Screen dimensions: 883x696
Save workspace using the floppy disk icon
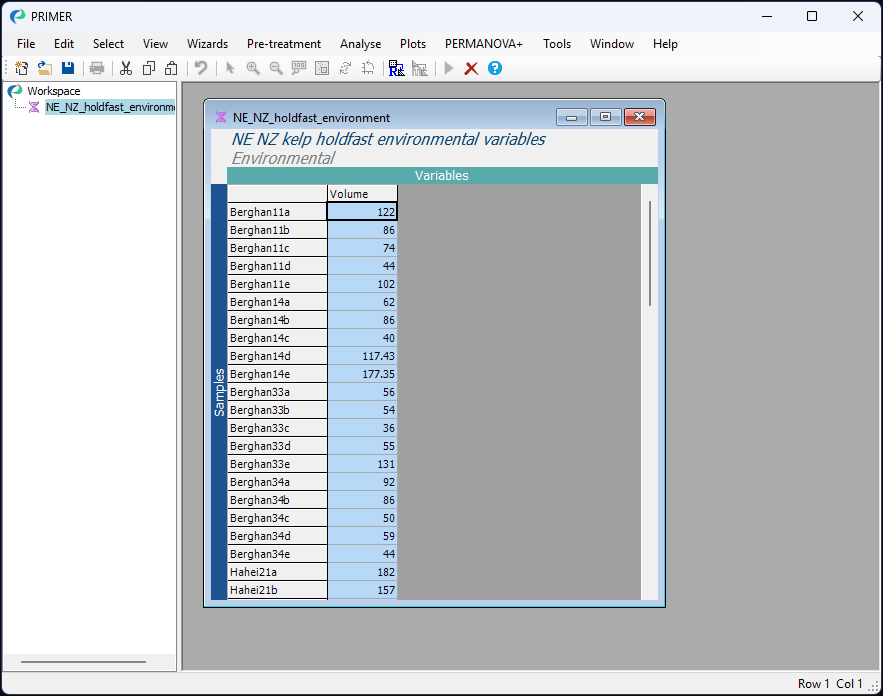point(68,68)
